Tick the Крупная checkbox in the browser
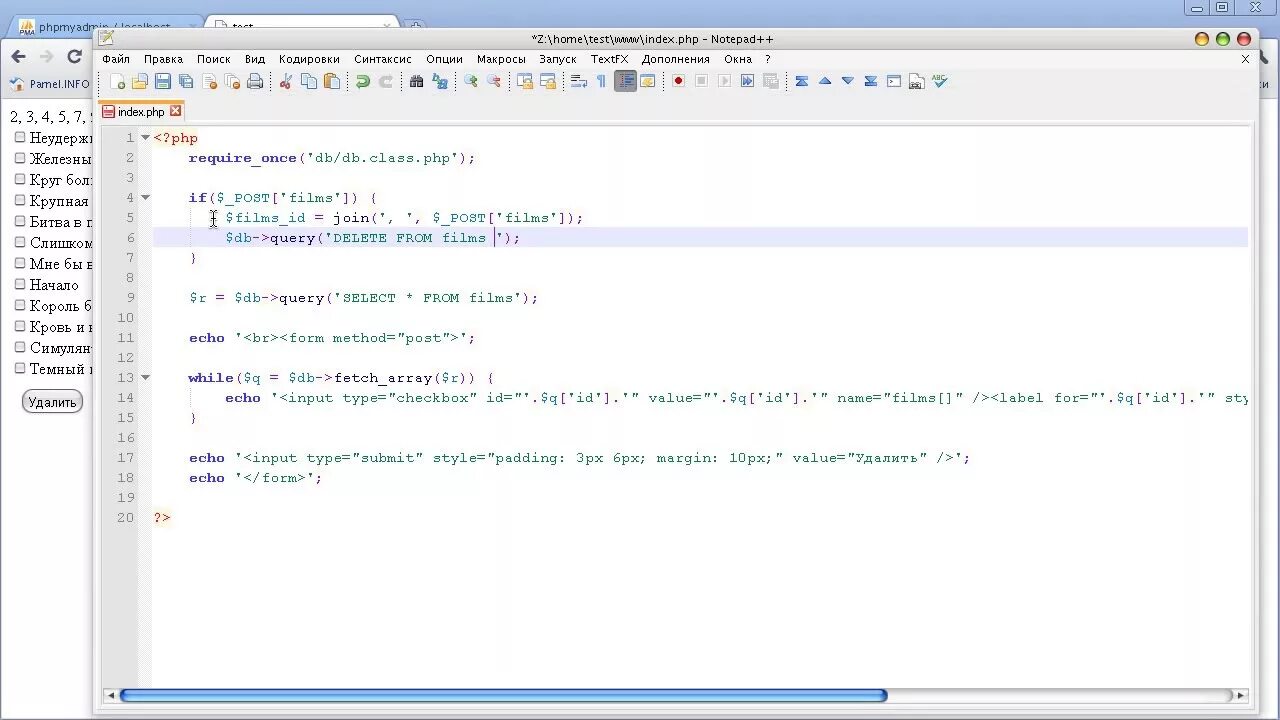The image size is (1280, 720). tap(20, 200)
